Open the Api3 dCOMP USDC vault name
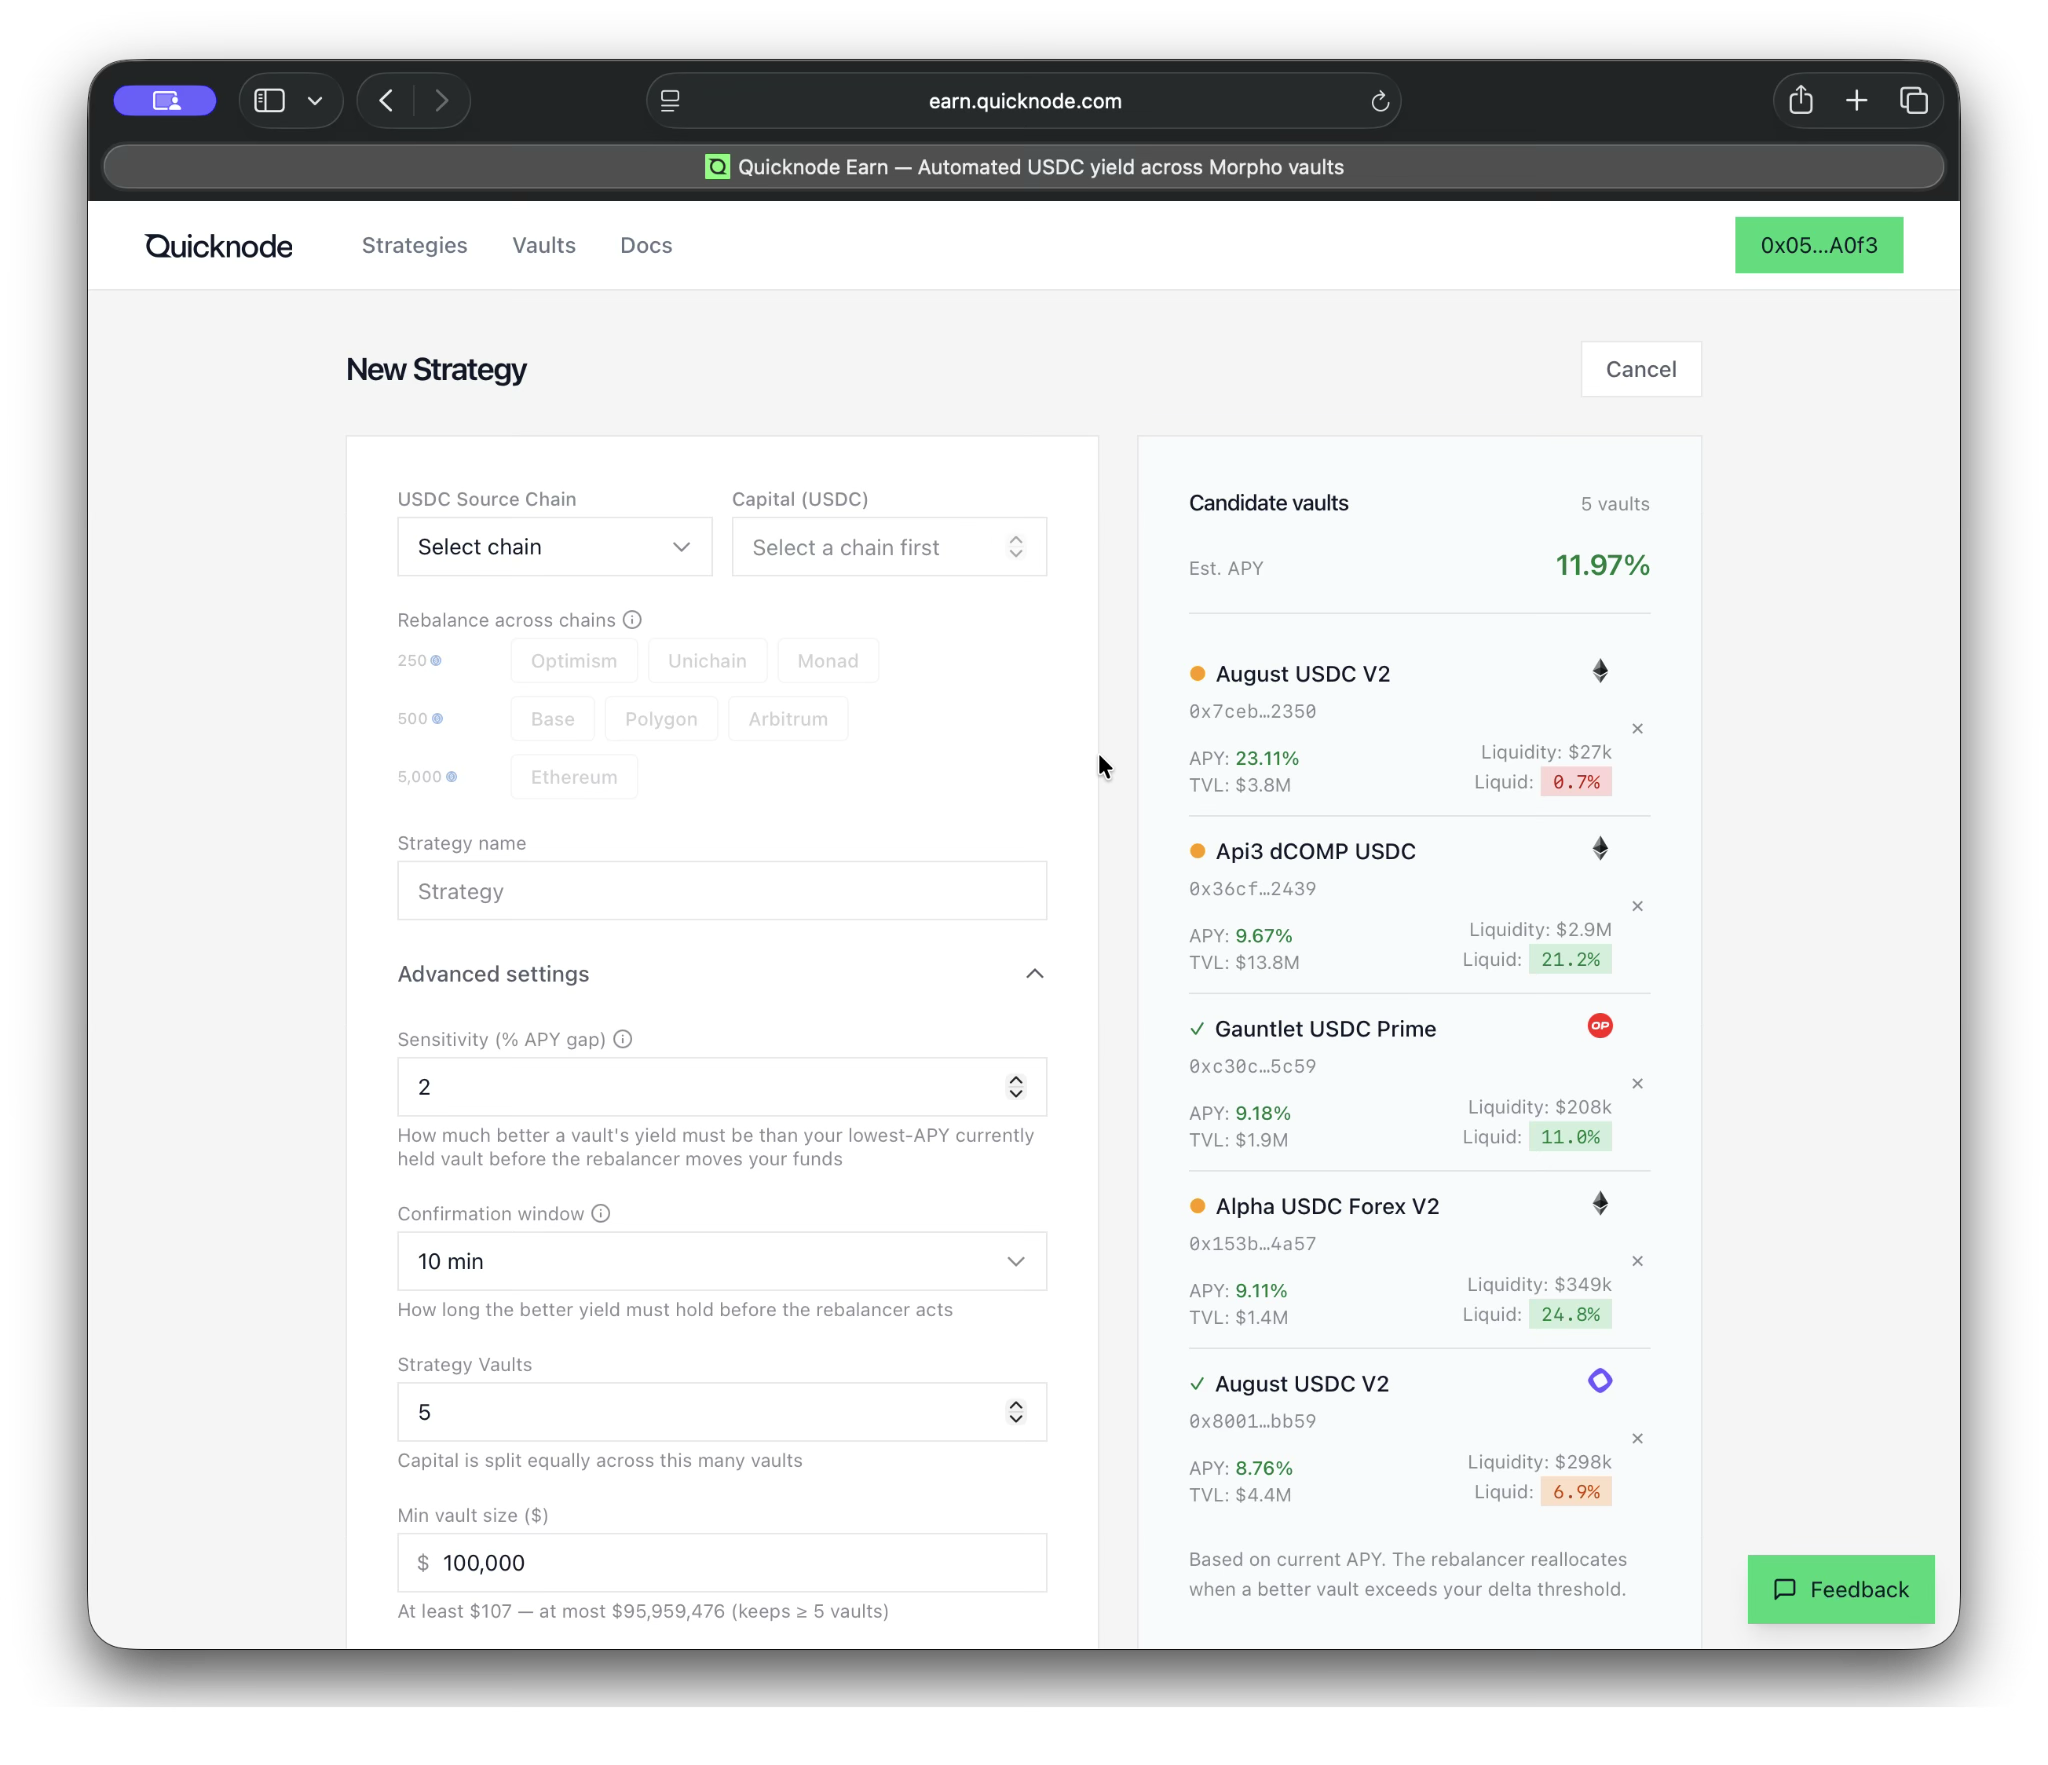This screenshot has height=1765, width=2048. tap(1315, 851)
